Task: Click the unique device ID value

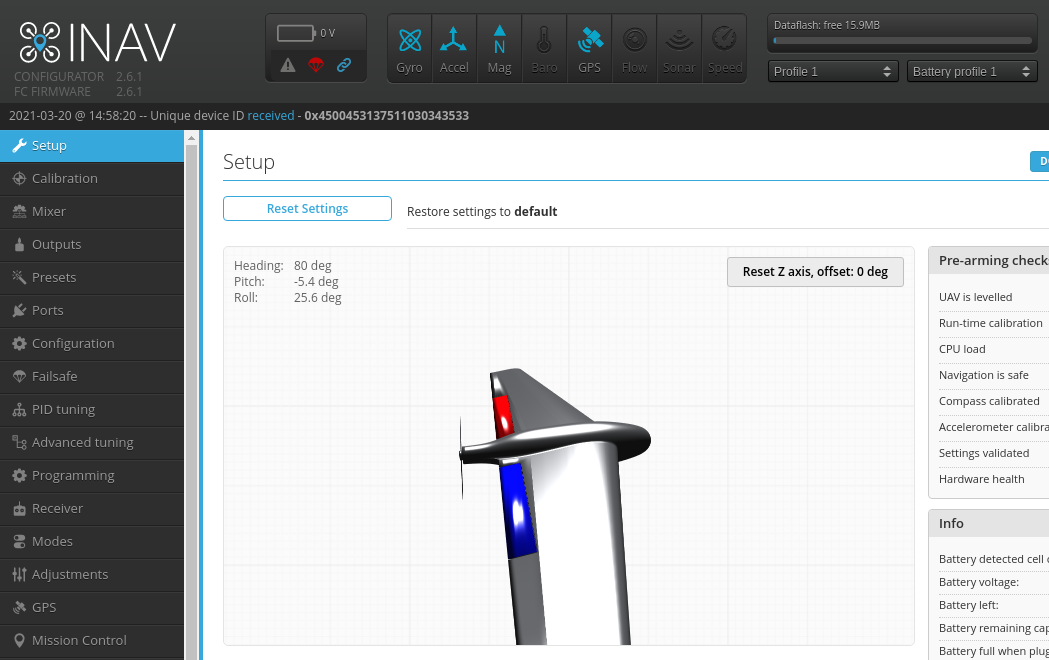Action: pyautogui.click(x=387, y=116)
